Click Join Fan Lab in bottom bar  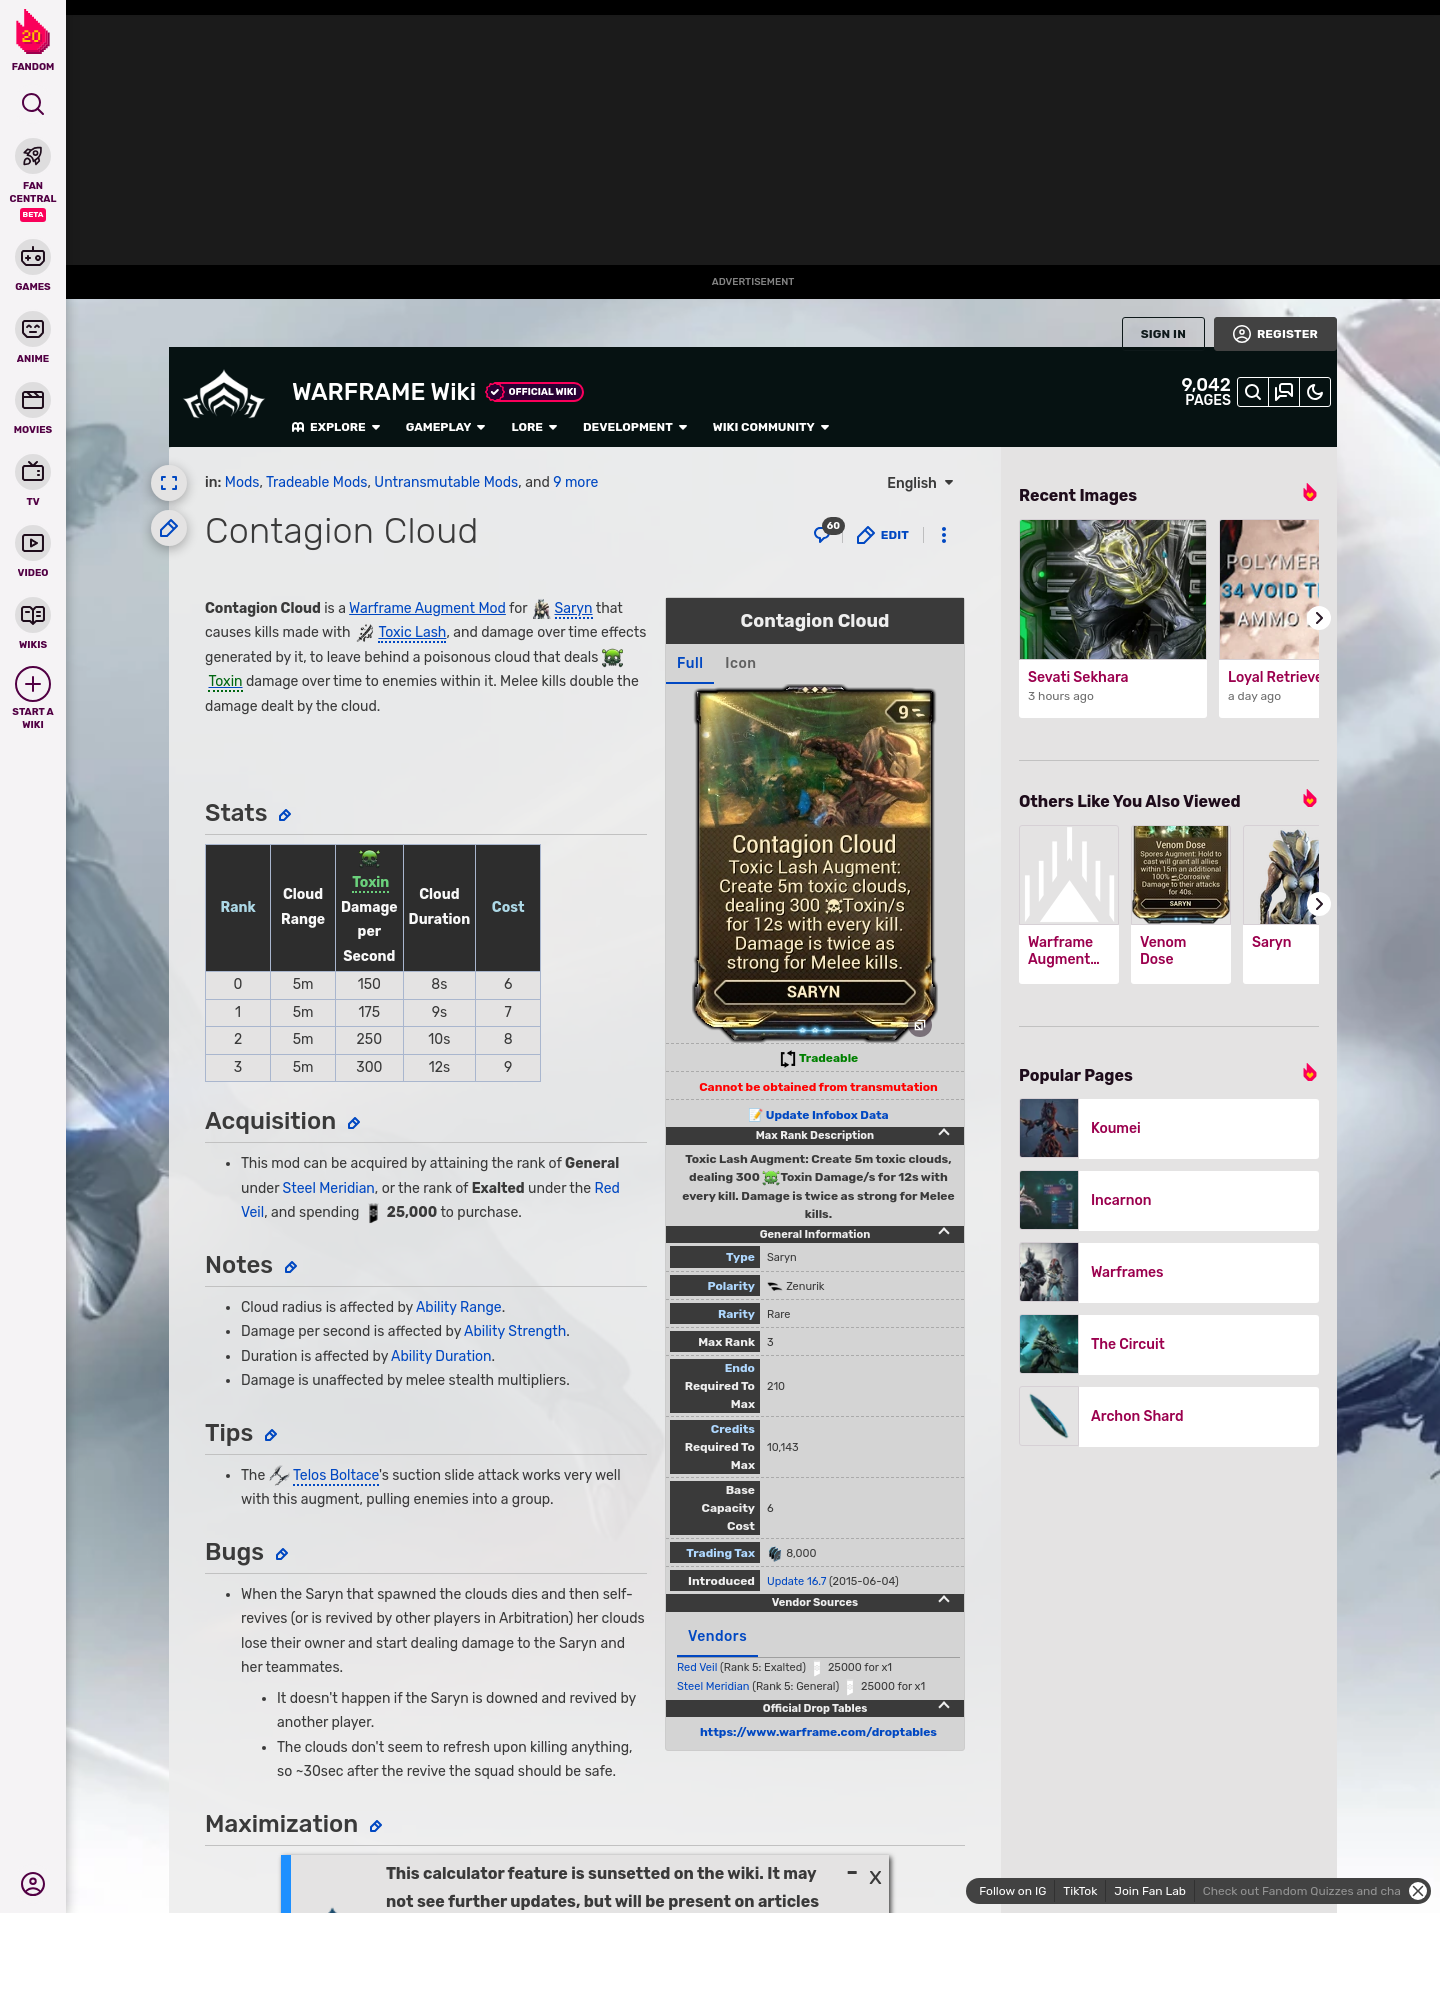(1150, 1891)
